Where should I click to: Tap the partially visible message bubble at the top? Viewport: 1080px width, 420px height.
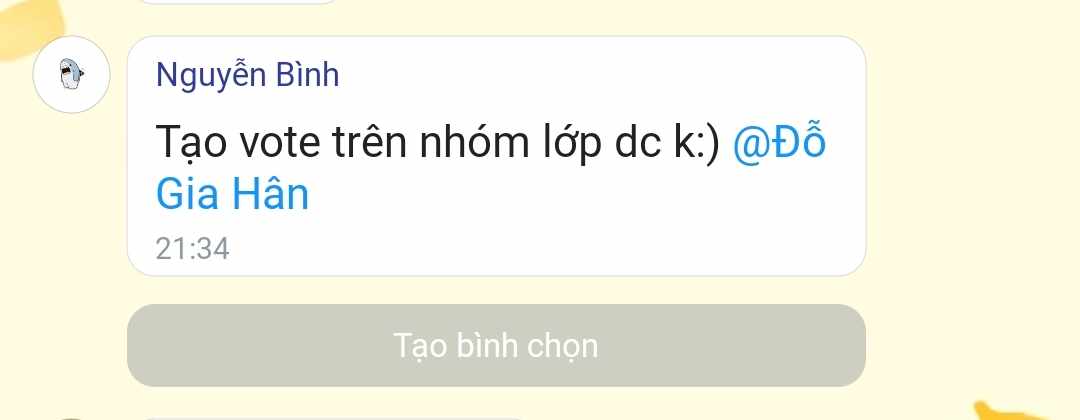238,2
